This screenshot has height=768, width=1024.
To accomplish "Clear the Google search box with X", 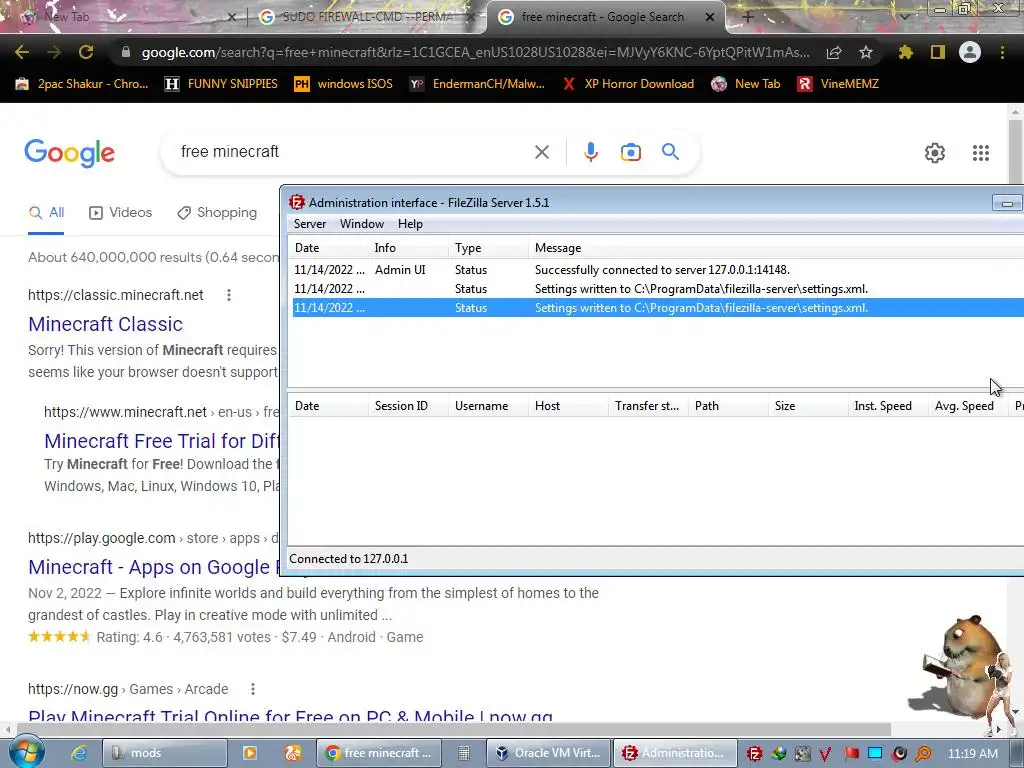I will [541, 152].
